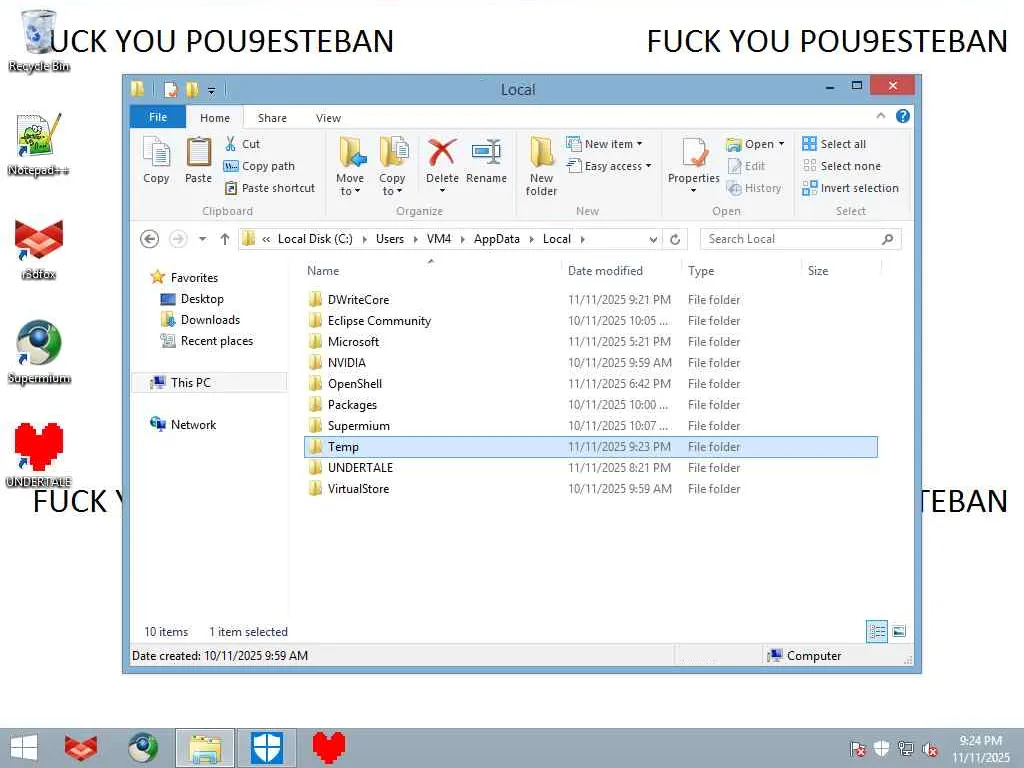The width and height of the screenshot is (1024, 768).
Task: Open the Windows Start button
Action: (x=24, y=748)
